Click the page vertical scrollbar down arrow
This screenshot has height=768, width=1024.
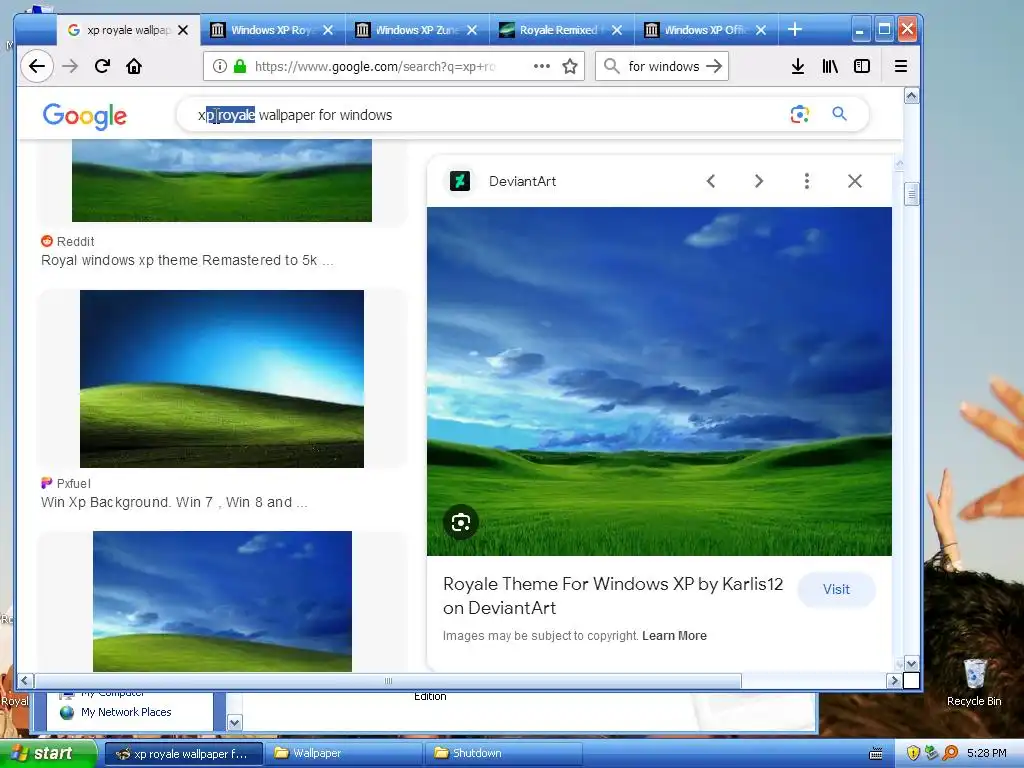pyautogui.click(x=912, y=664)
